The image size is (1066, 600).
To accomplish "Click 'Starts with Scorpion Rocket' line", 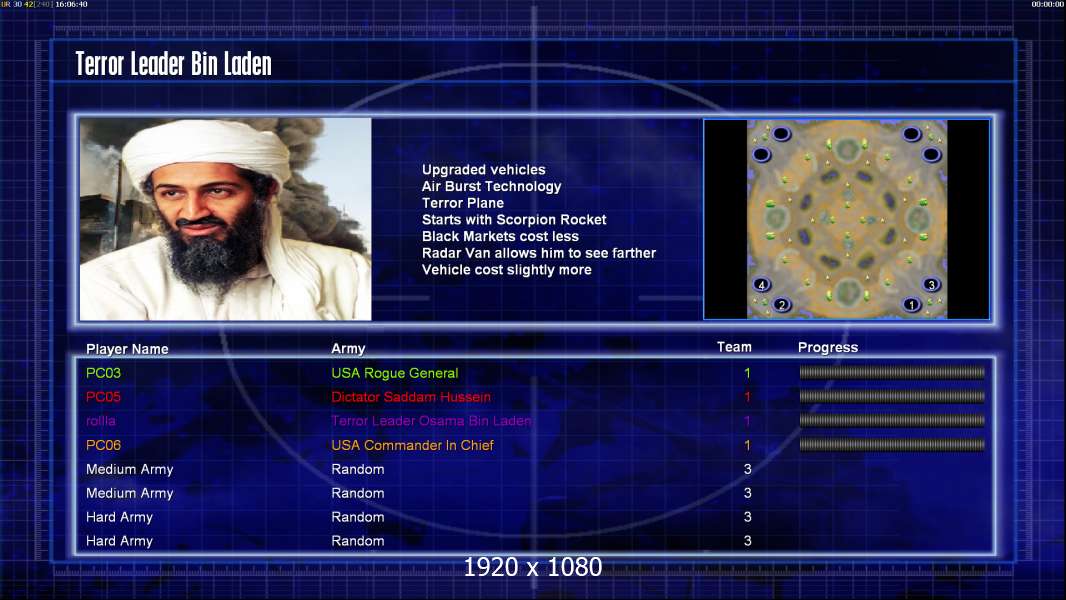I will pos(514,219).
